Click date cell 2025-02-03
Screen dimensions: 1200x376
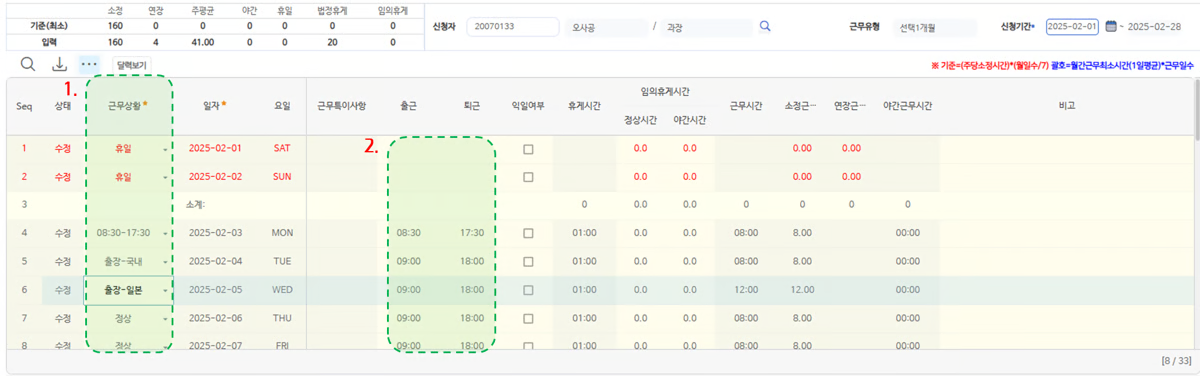[x=215, y=233]
